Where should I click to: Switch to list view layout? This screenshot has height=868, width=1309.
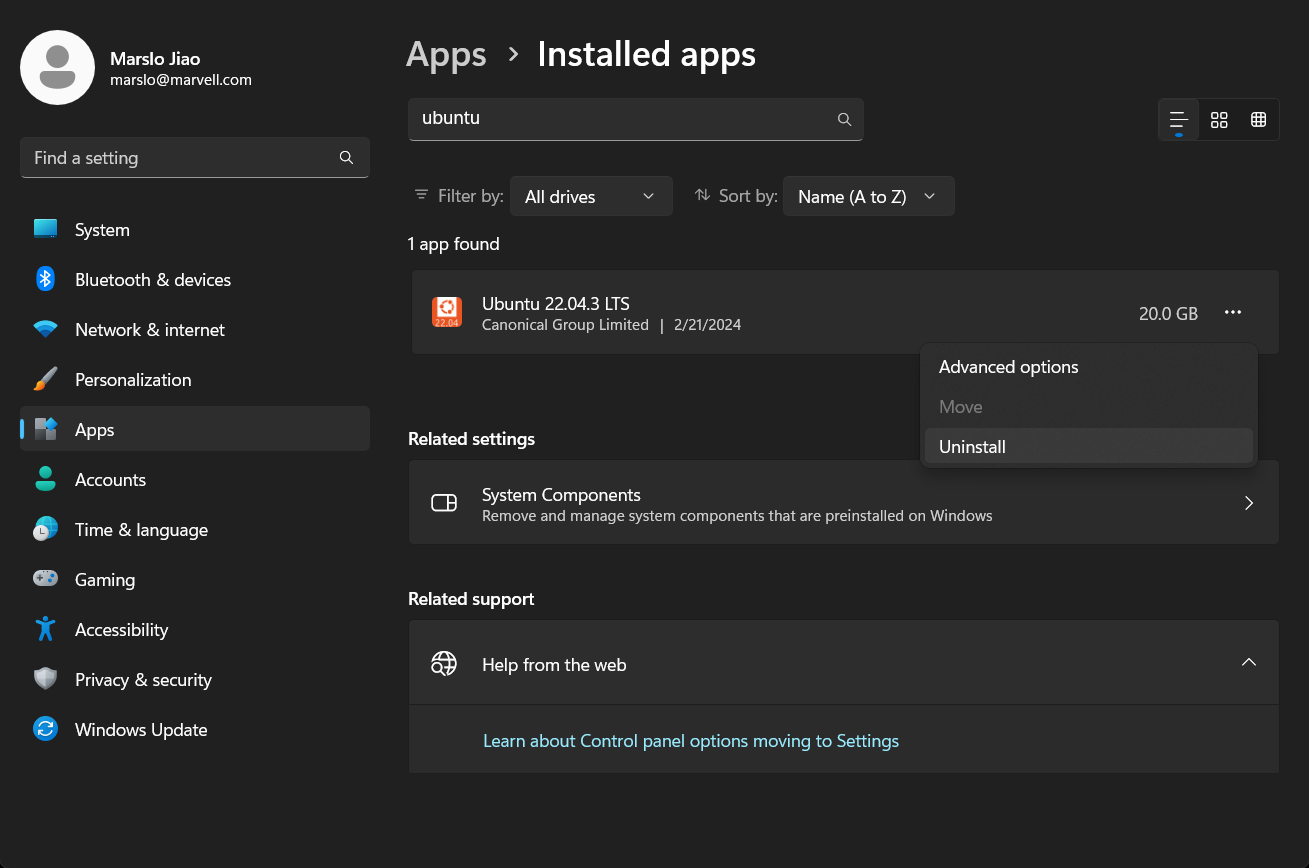coord(1179,119)
